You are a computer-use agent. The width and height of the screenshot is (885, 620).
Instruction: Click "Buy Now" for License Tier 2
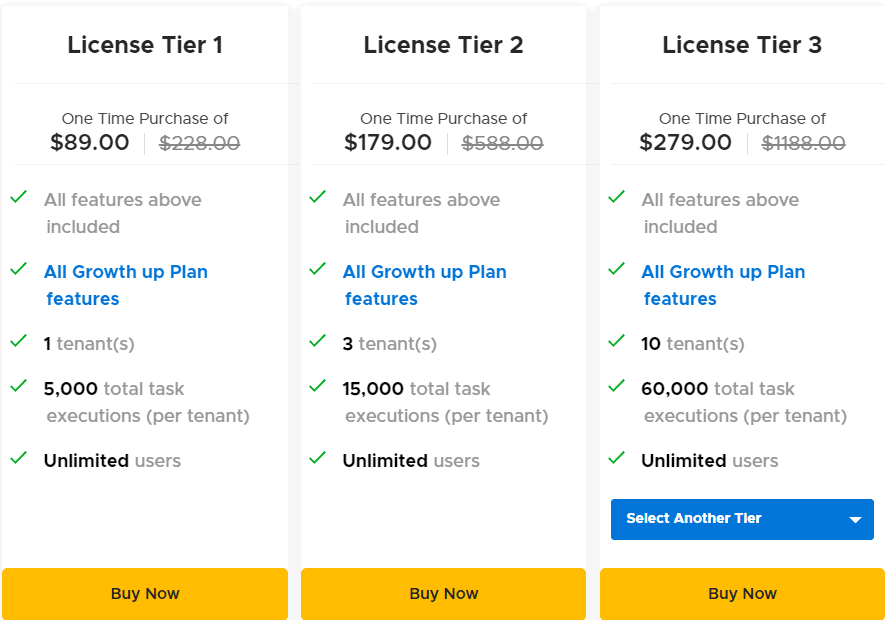(443, 593)
